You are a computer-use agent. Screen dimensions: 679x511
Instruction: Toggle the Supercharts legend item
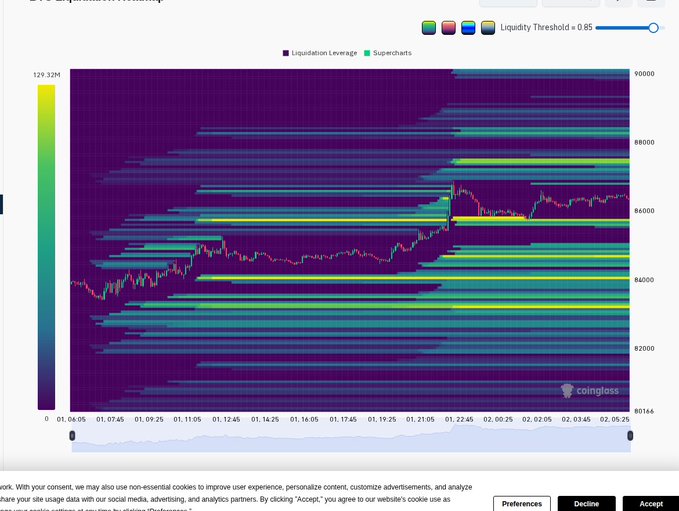[388, 53]
